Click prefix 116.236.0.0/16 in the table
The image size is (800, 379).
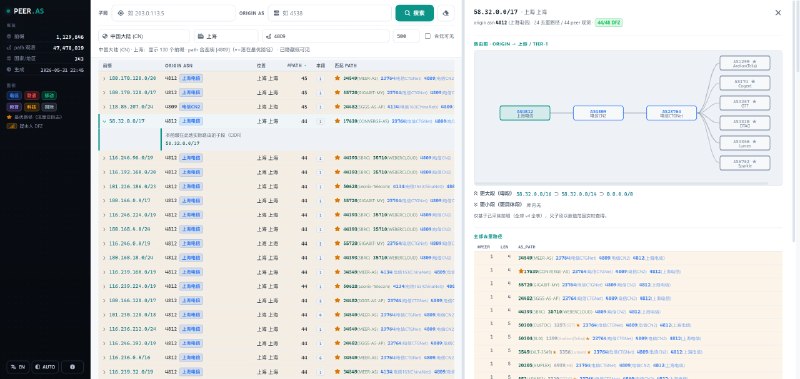pos(130,358)
